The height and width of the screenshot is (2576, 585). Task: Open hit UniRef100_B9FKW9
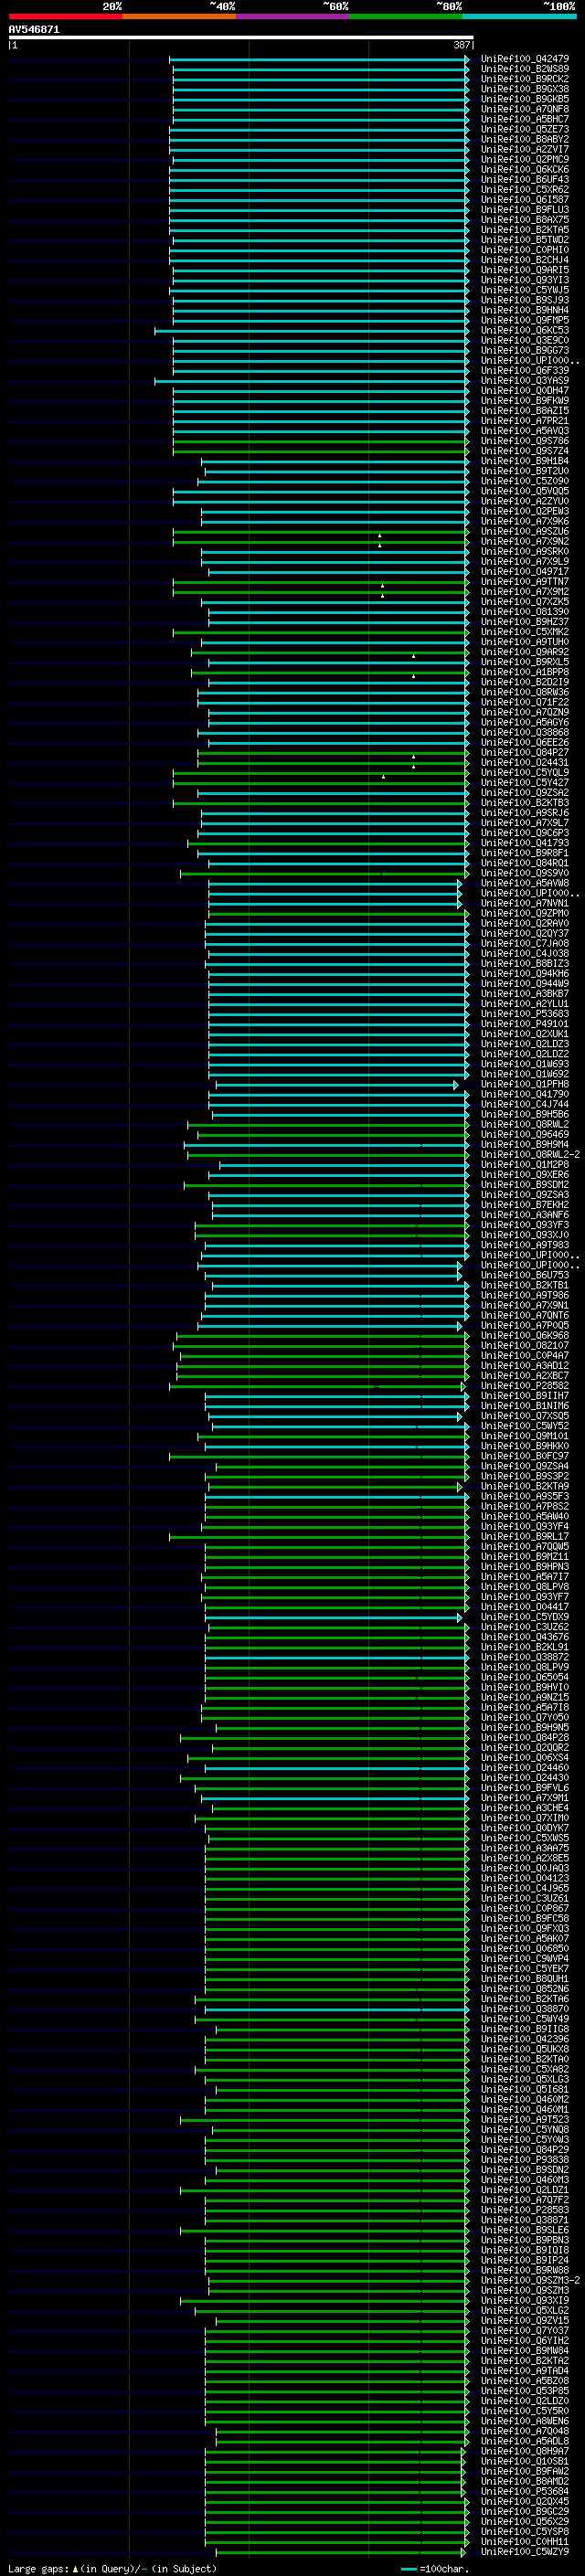click(525, 400)
